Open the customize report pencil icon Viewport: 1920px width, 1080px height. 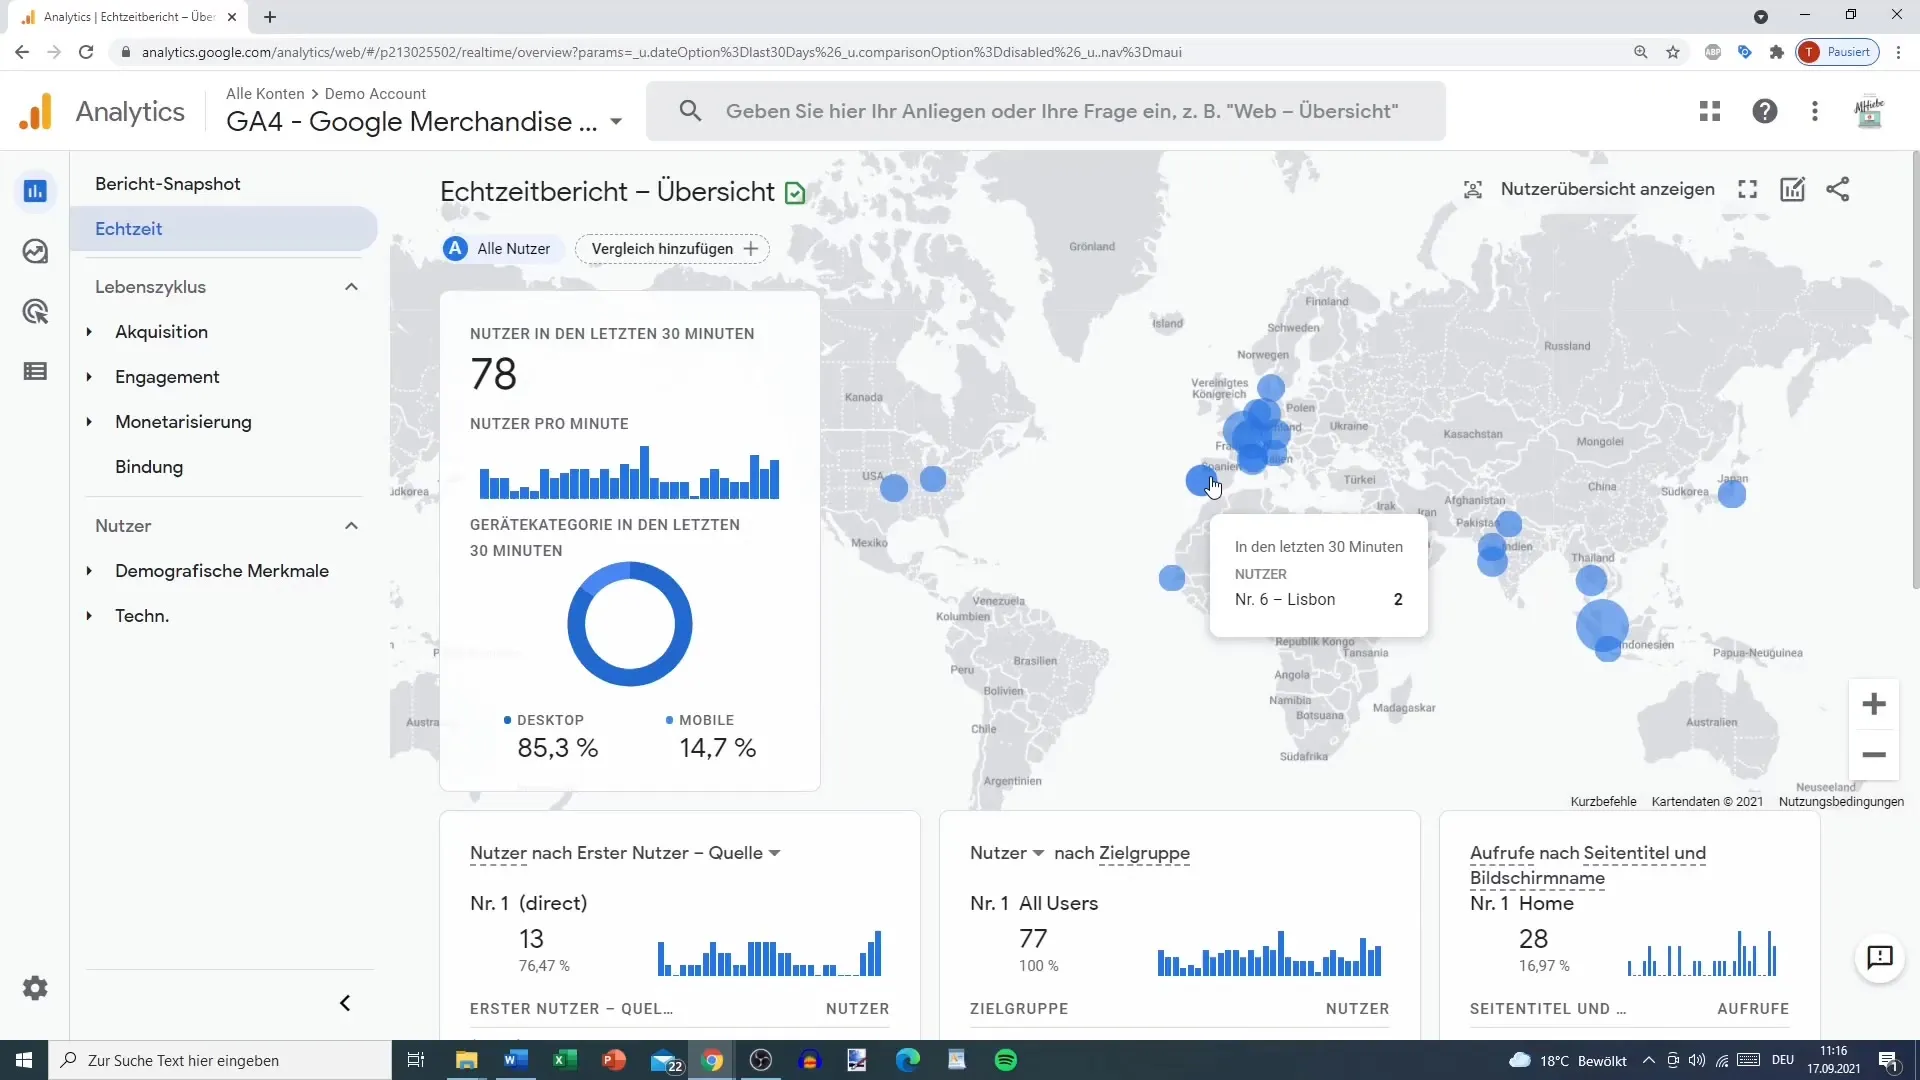[x=1793, y=189]
